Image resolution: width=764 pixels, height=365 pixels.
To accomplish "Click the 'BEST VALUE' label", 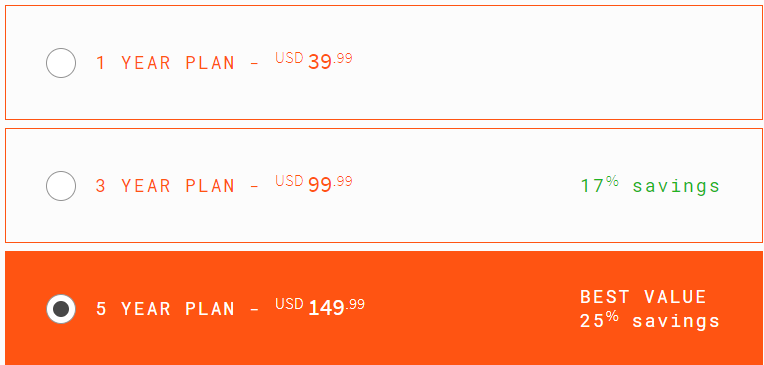I will point(643,297).
